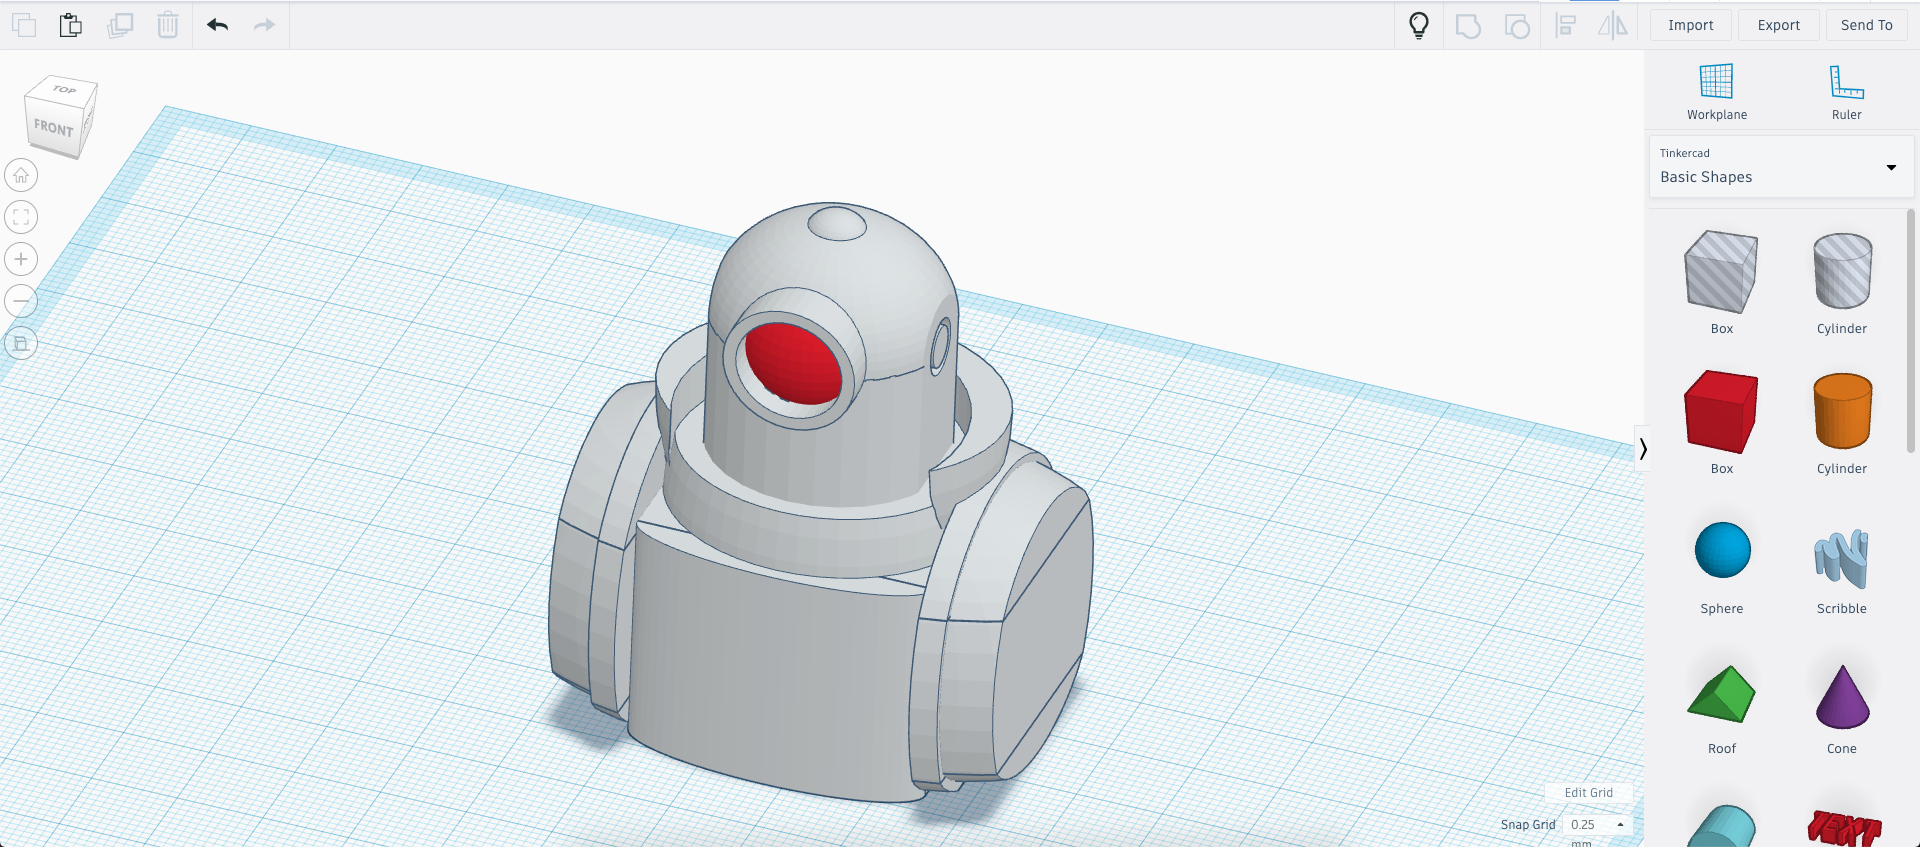Image resolution: width=1920 pixels, height=847 pixels.
Task: Click the Paste clipboard icon
Action: (x=70, y=25)
